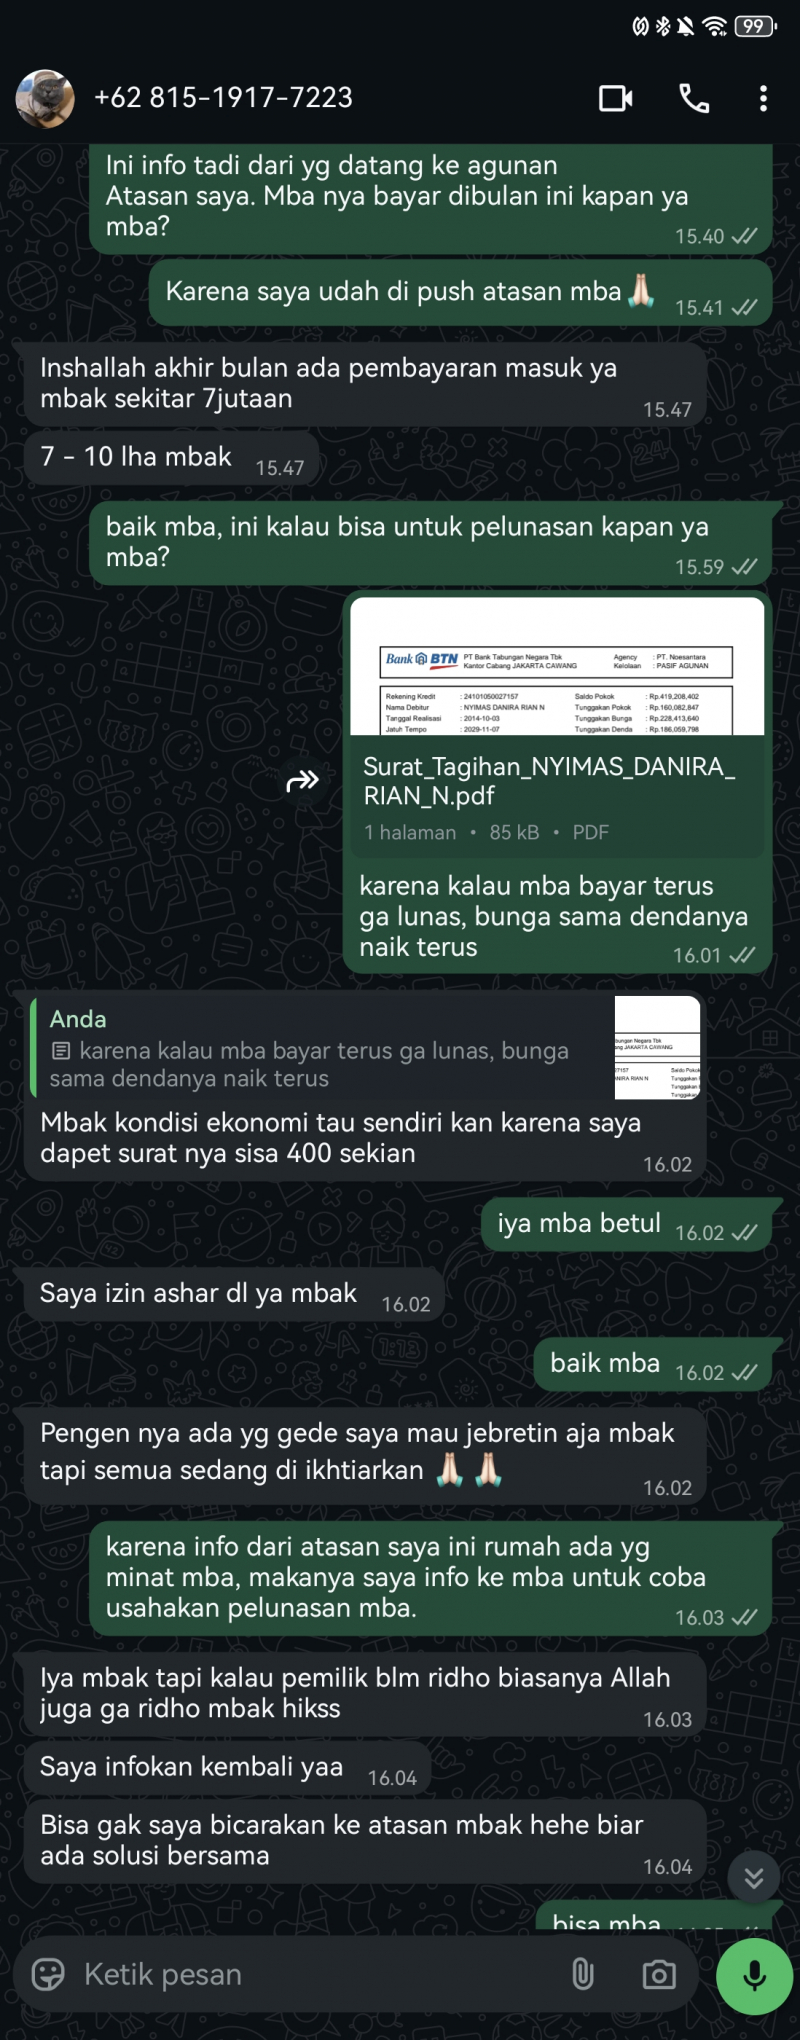
Task: Select message 'Saya izin ashar dl ya mbak'
Action: [x=234, y=1294]
